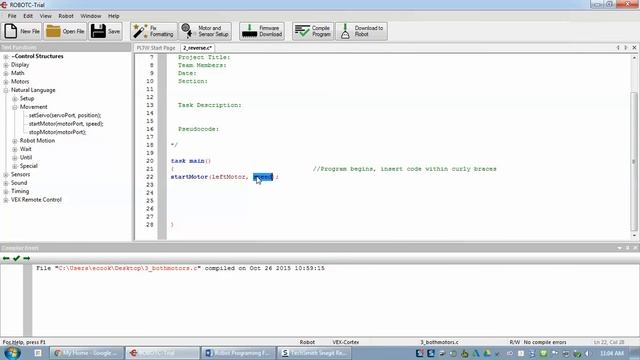Click Download to Robot
Viewport: 640px width, 360px height.
click(361, 31)
